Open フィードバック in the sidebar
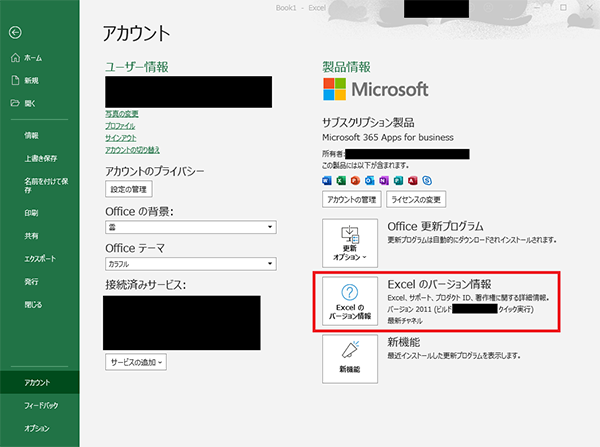600x447 pixels. point(41,405)
